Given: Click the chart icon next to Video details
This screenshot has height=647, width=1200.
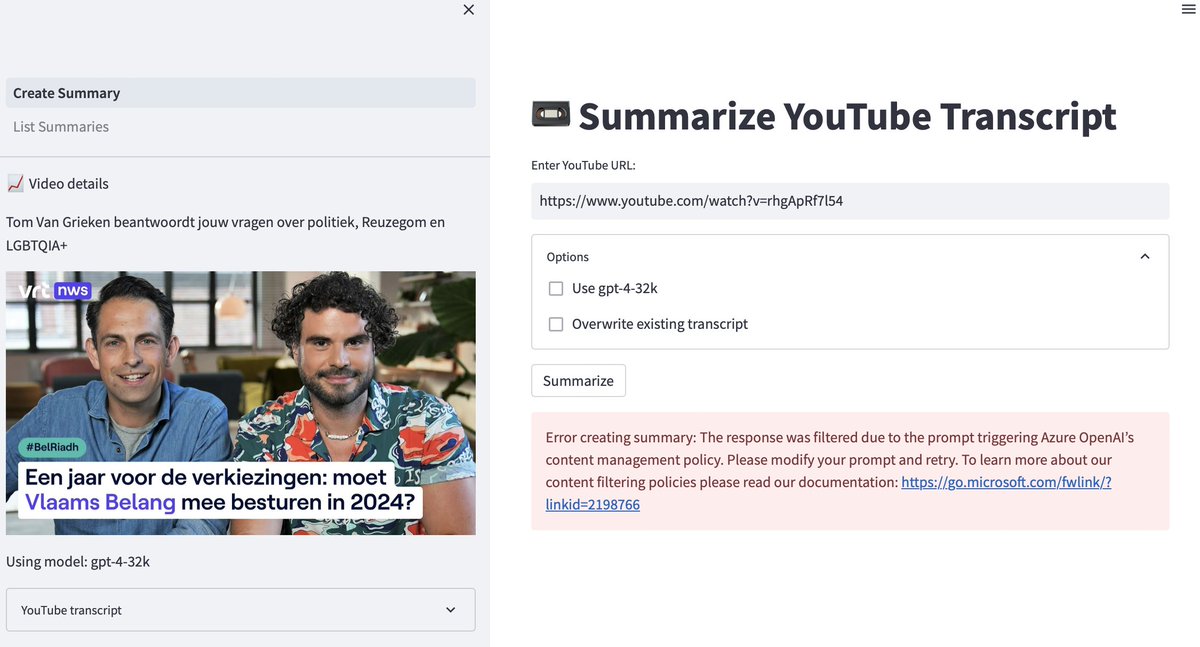Looking at the screenshot, I should click(x=17, y=182).
